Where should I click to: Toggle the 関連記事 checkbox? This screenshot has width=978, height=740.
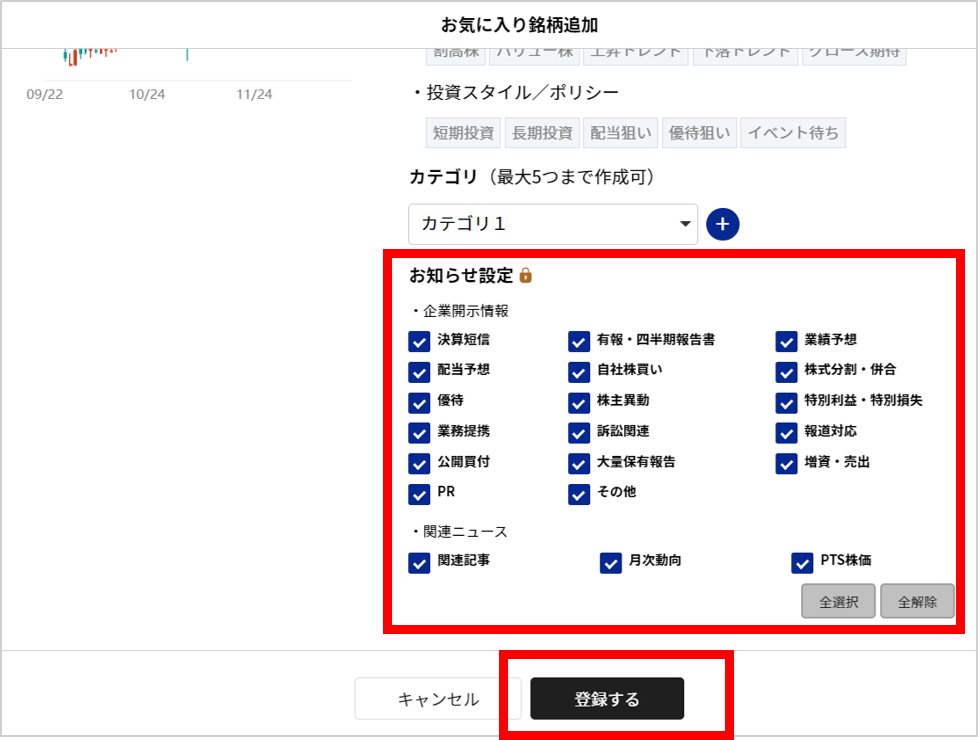(x=419, y=562)
